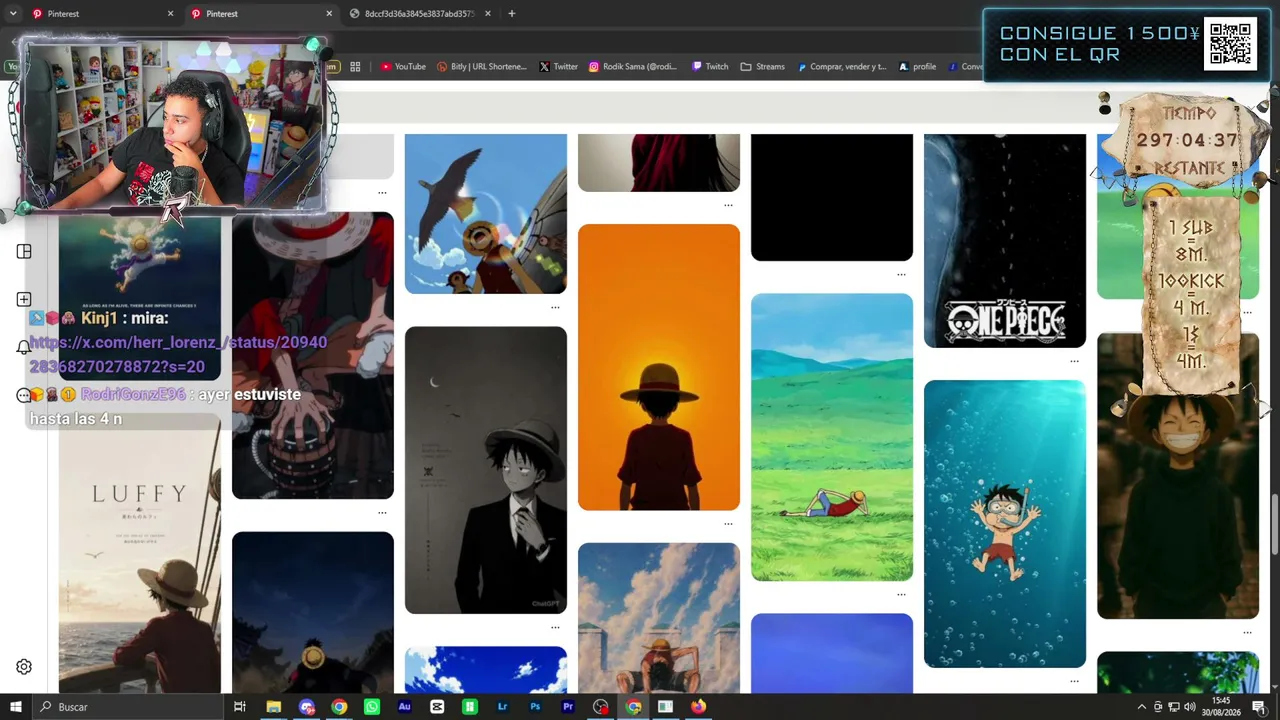1280x720 pixels.
Task: Open the Bitly URL Shortener bookmark
Action: [482, 67]
